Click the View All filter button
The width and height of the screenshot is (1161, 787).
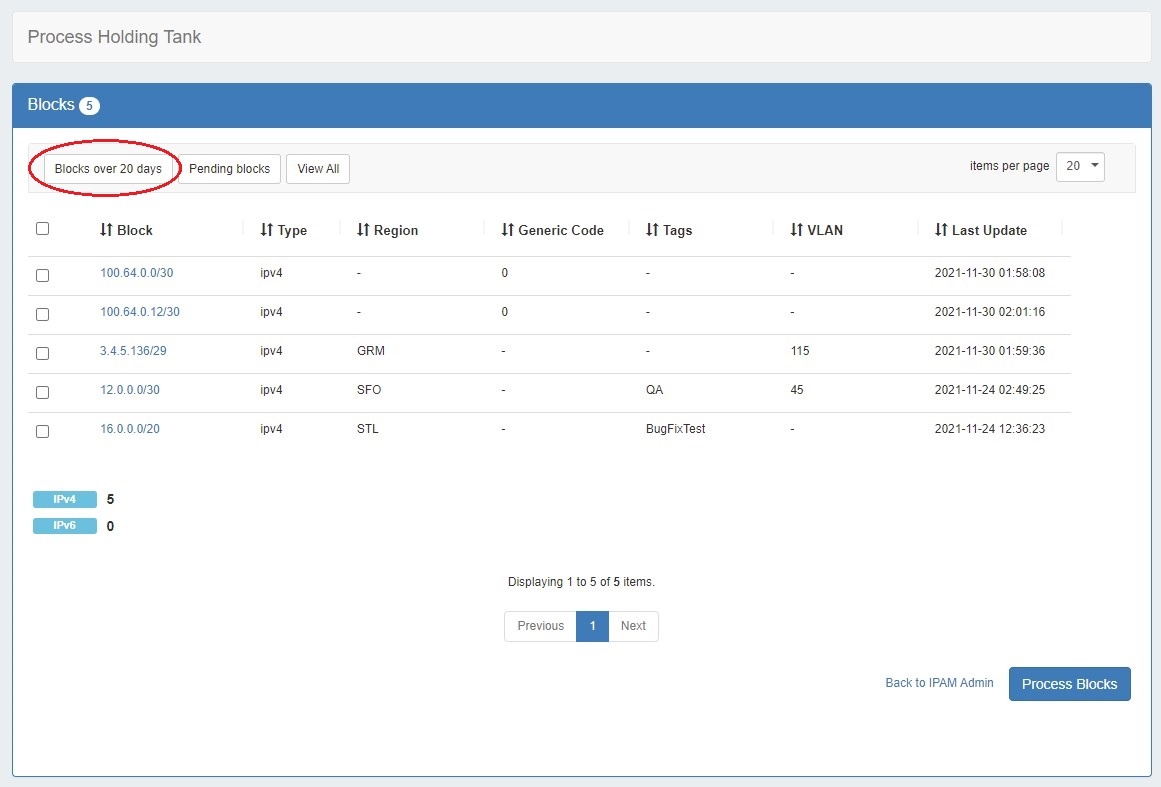pos(318,169)
